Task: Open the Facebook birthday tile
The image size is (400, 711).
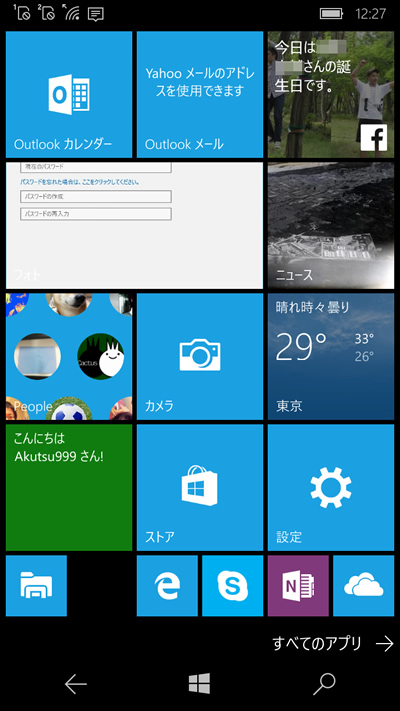Action: click(331, 94)
